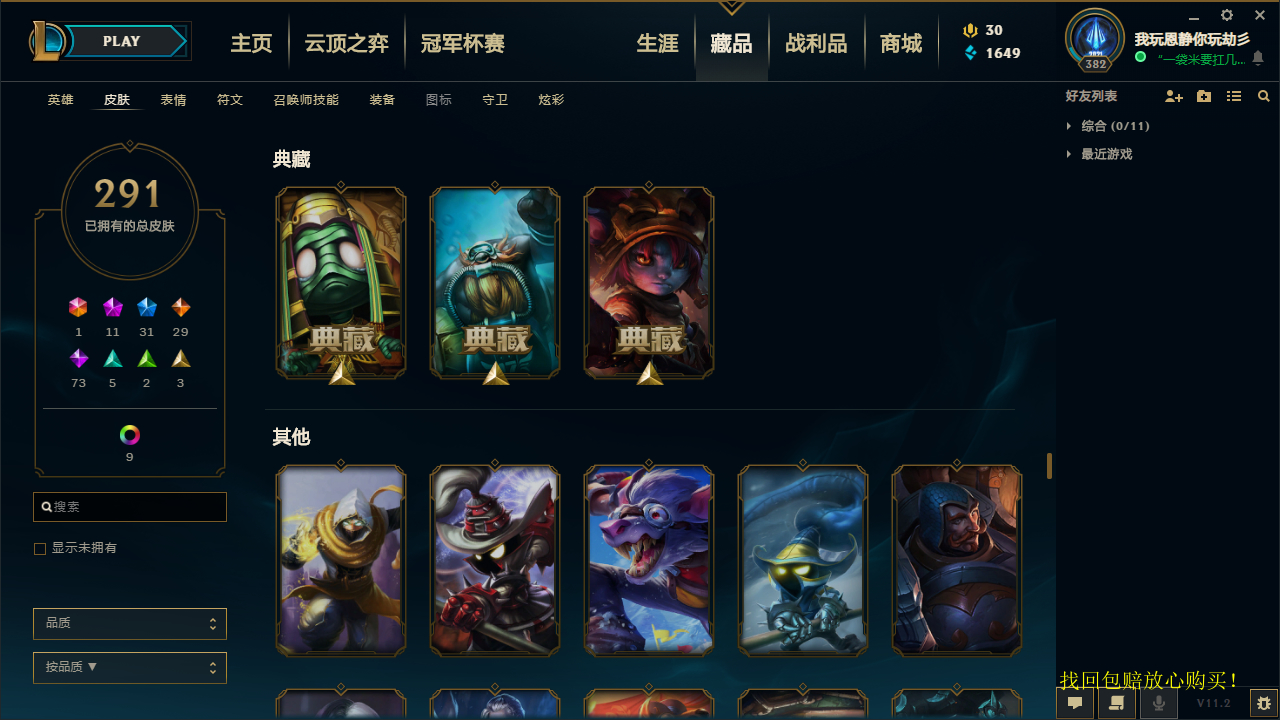Switch to the 表情 tab
Screen dimensions: 1280x720
[173, 100]
